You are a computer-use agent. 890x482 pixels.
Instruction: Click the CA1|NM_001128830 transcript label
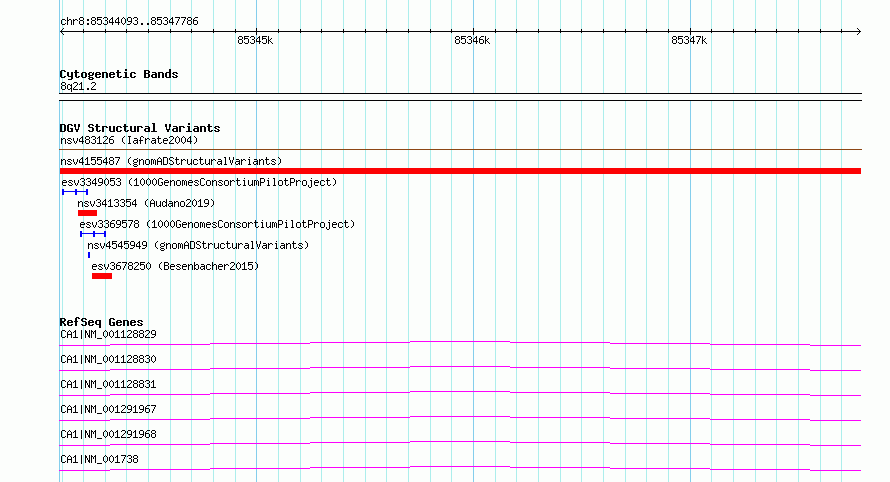click(108, 359)
